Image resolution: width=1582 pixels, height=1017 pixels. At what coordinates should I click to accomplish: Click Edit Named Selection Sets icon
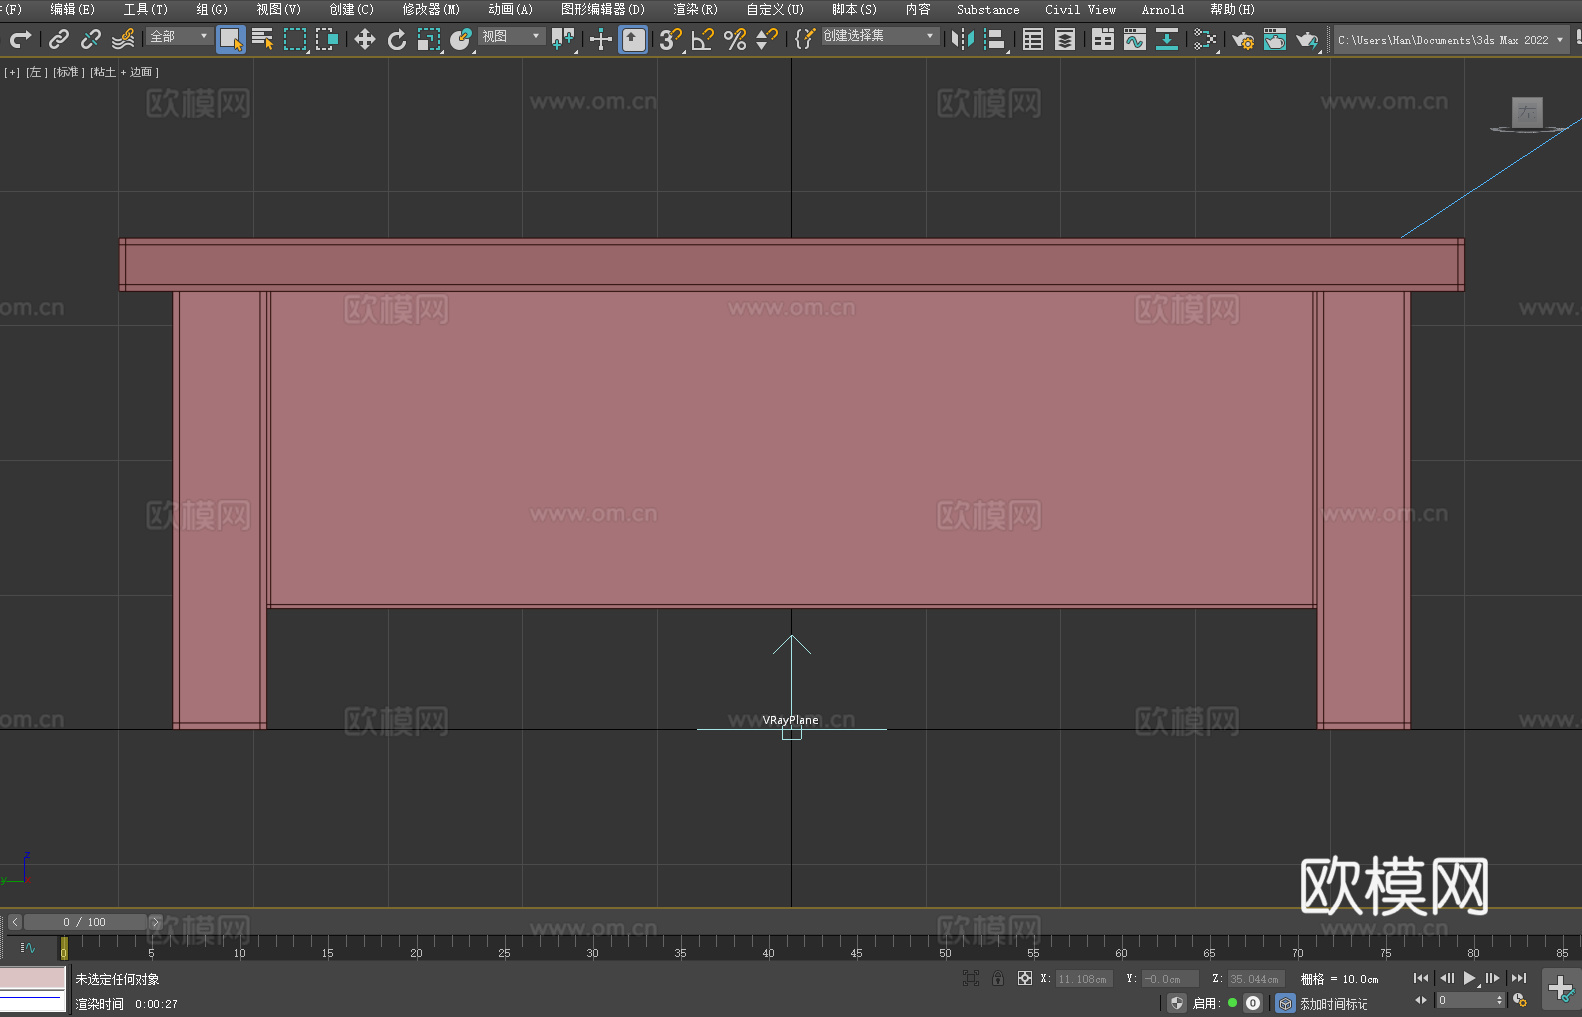805,39
